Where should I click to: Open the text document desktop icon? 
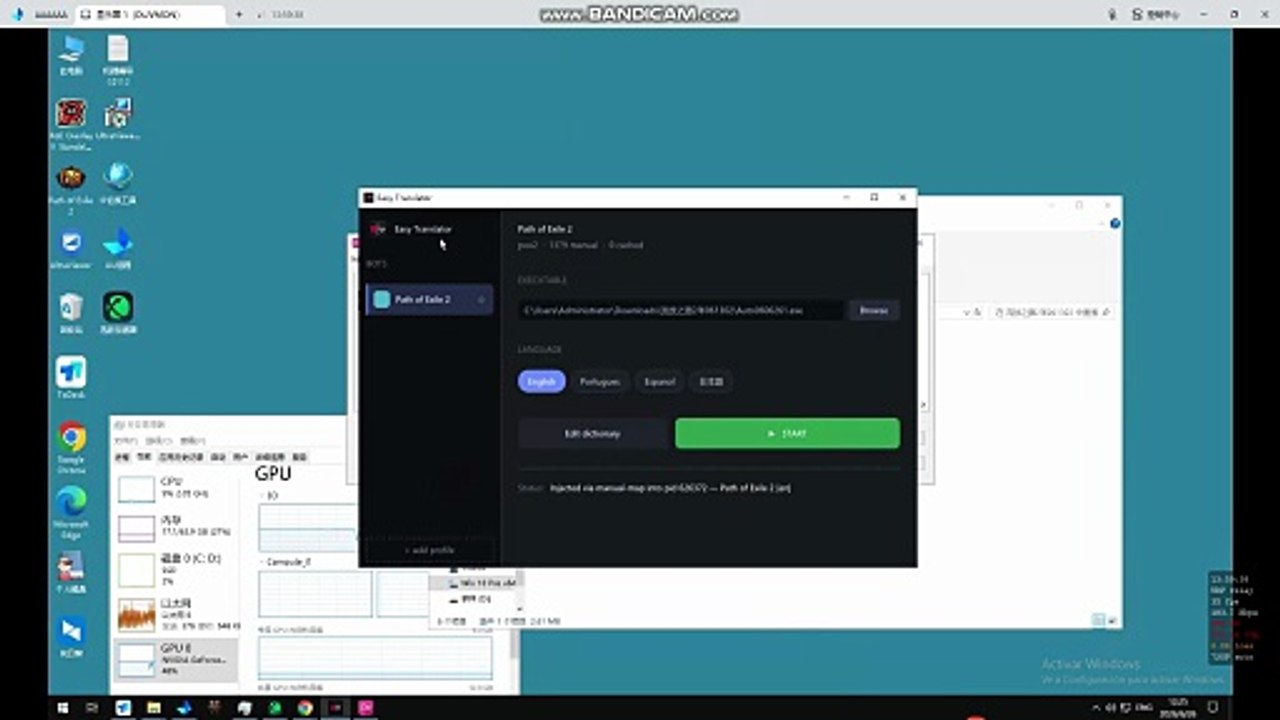(118, 60)
